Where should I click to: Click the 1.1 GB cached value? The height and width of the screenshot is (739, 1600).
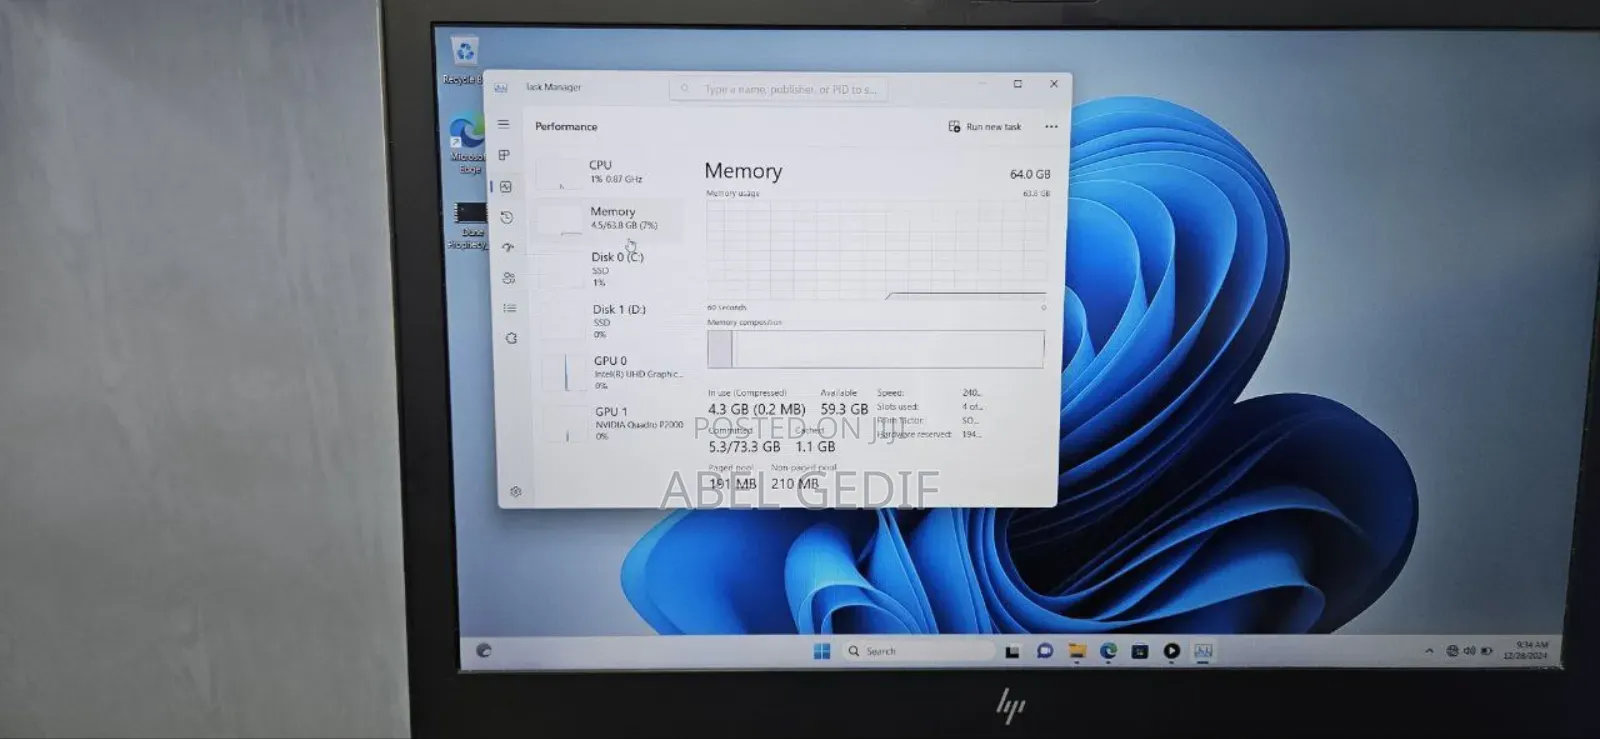click(x=815, y=447)
